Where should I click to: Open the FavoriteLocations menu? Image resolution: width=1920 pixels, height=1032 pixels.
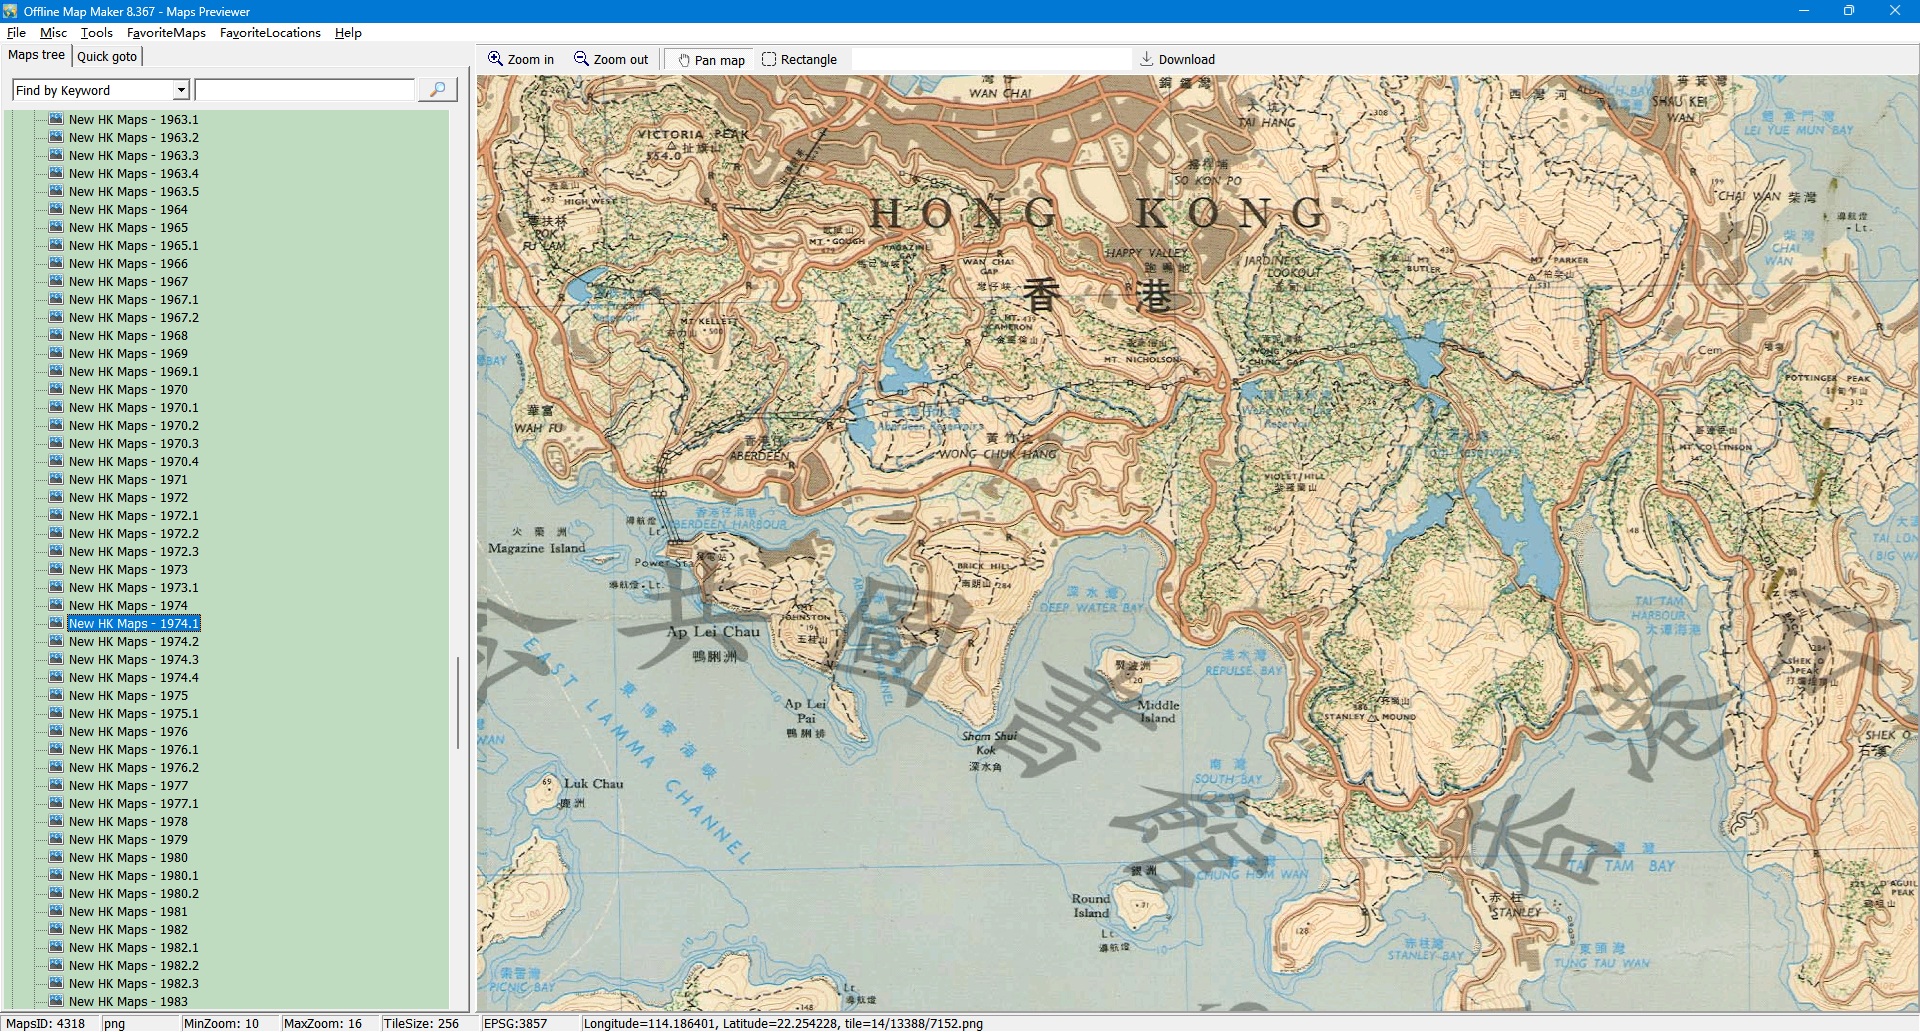270,32
